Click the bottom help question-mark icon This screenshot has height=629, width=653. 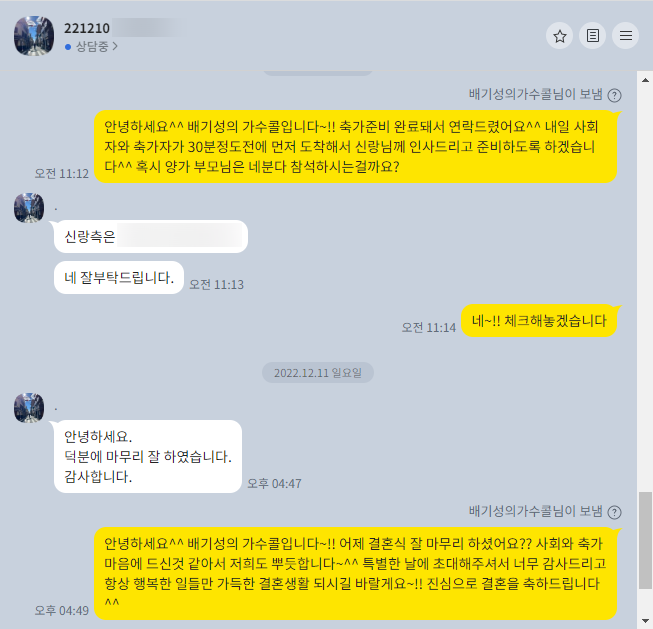click(614, 512)
